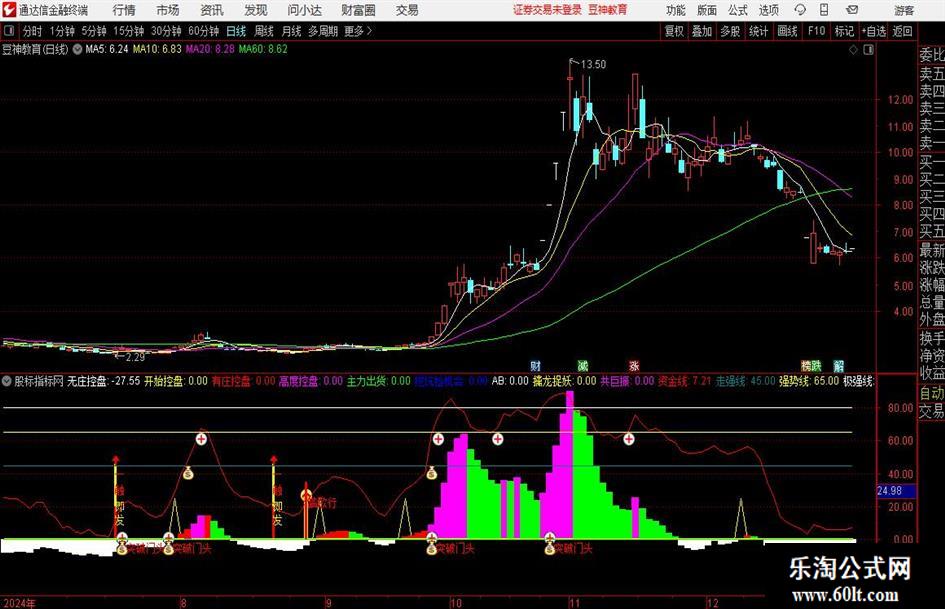
Task: Click the 强势线: 65.00 indicator label
Action: tap(809, 381)
